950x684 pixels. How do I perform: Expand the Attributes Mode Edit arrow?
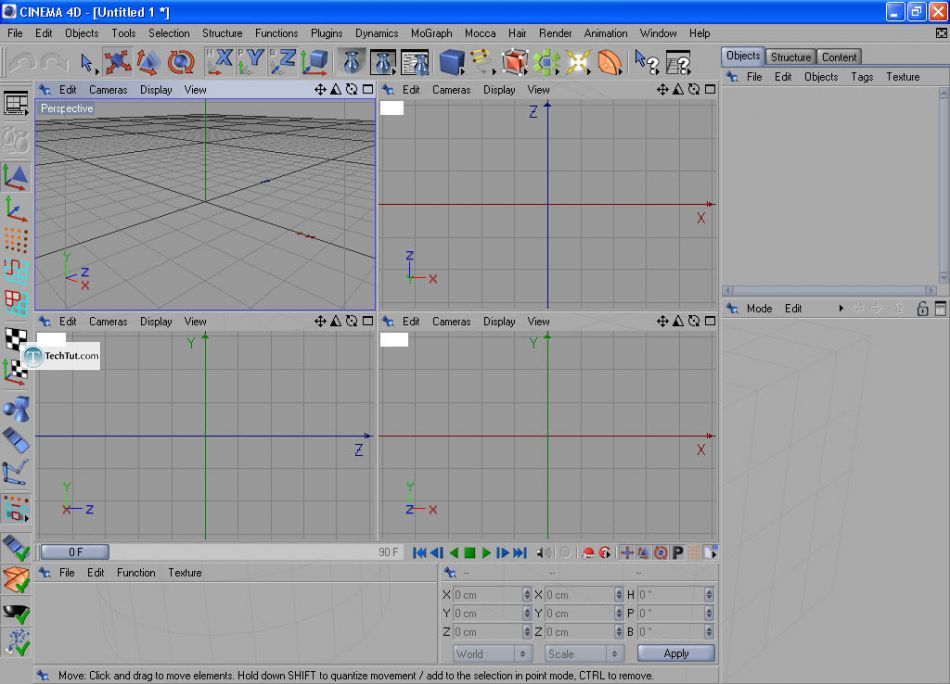coord(841,308)
